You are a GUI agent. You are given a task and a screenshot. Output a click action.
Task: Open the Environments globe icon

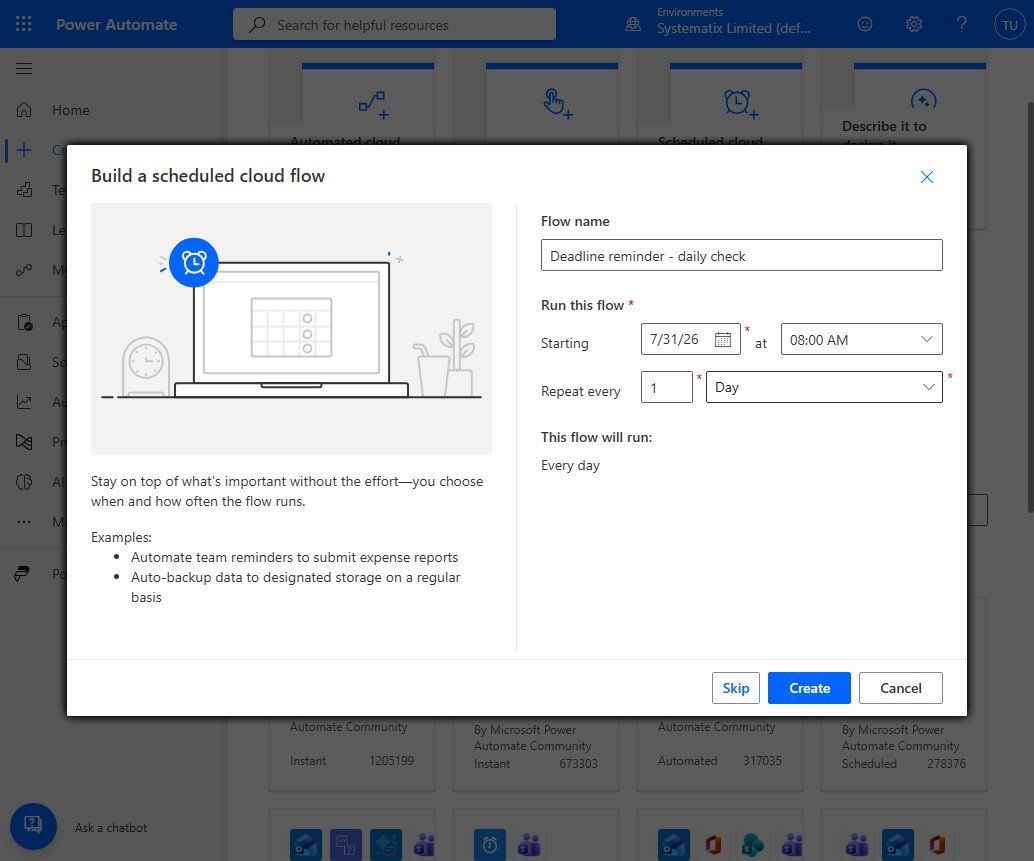tap(632, 24)
